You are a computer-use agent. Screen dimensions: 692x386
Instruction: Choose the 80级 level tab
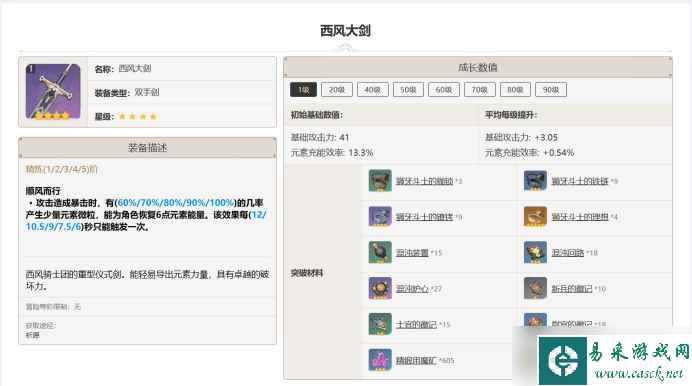515,90
